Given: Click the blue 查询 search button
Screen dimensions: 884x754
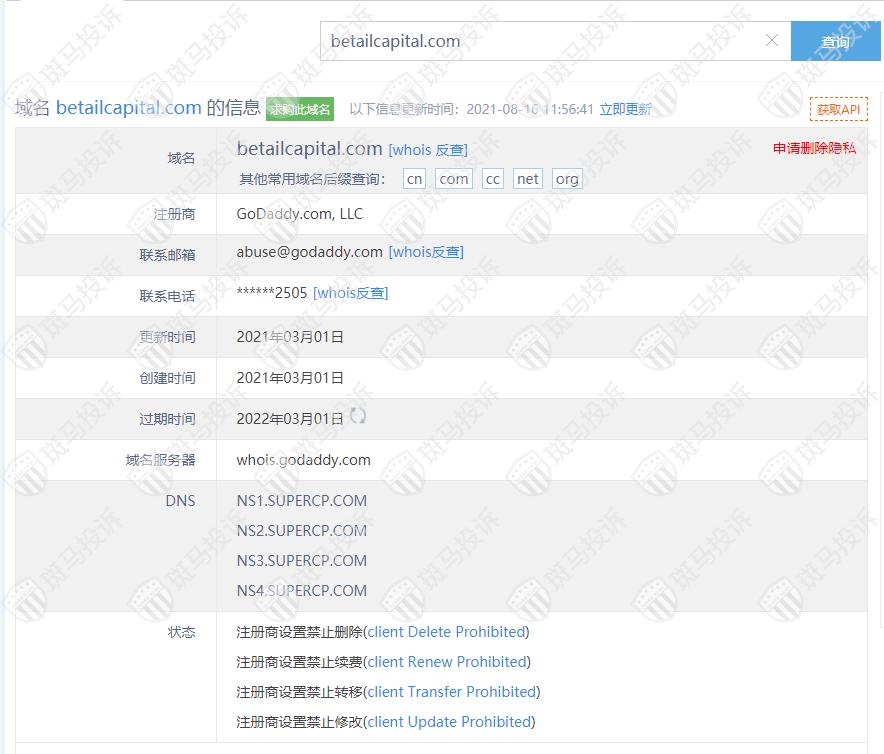Looking at the screenshot, I should [835, 41].
